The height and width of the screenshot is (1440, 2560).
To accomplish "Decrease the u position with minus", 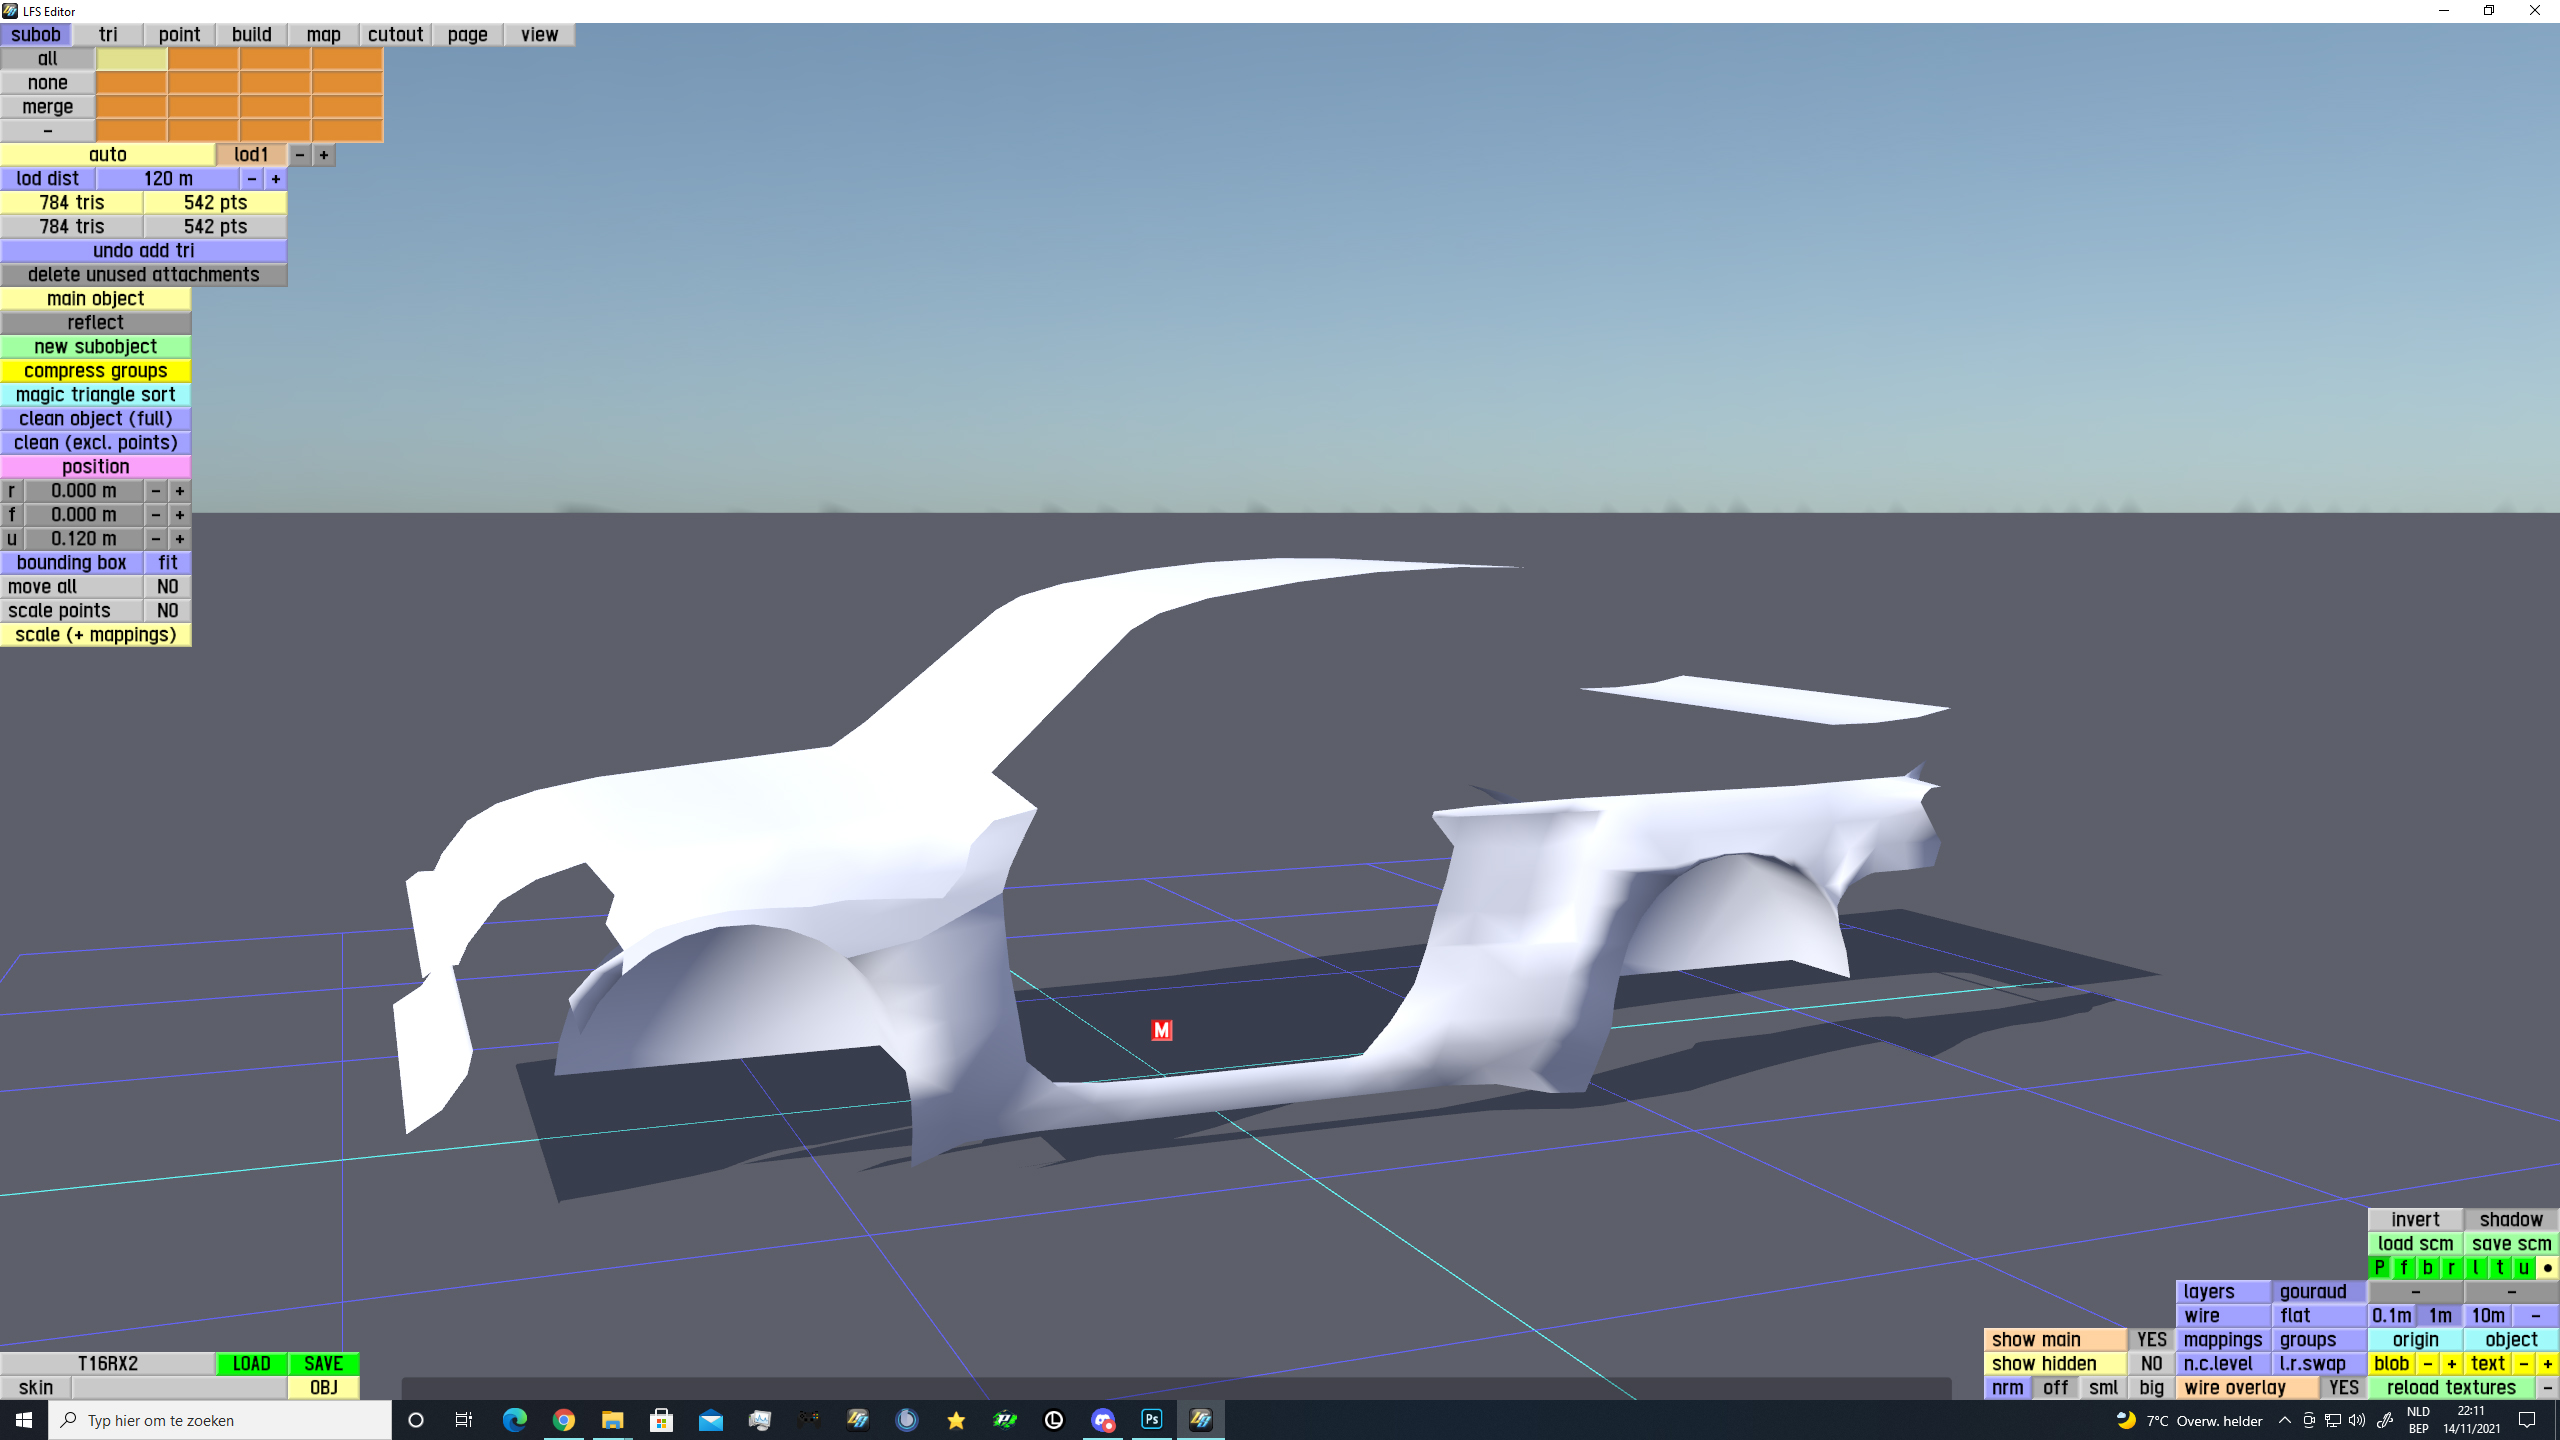I will point(155,539).
